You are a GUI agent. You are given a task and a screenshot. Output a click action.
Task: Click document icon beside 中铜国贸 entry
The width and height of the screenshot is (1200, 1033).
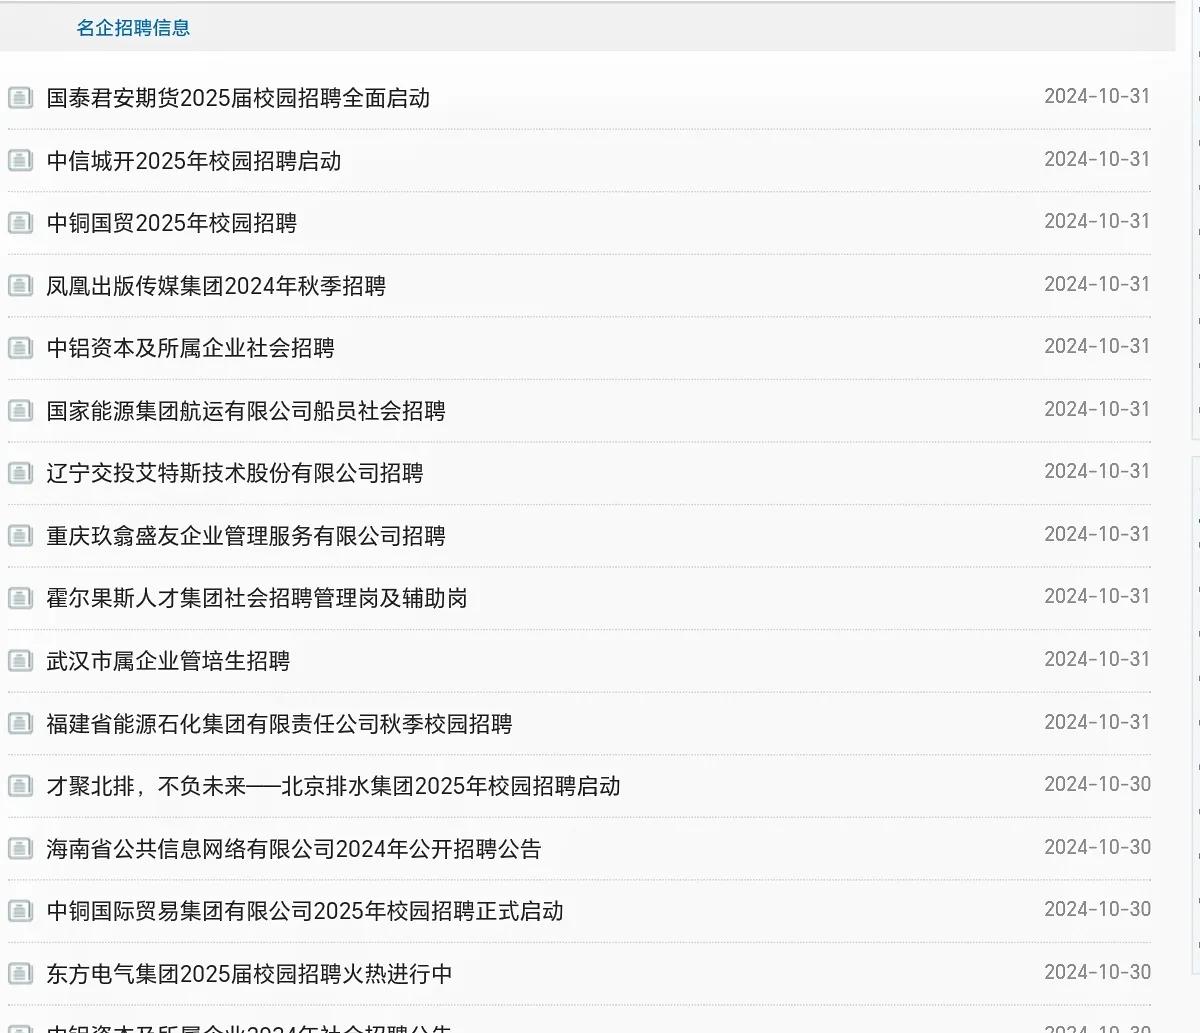20,223
